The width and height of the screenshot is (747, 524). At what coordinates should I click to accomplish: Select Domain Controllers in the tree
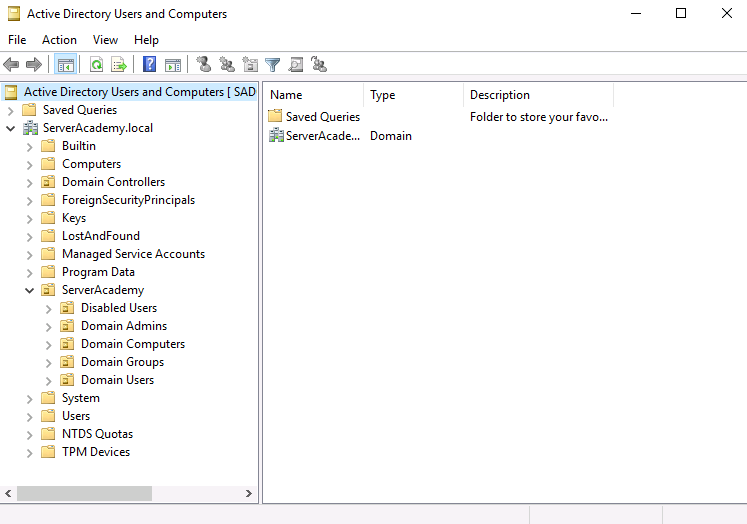point(113,181)
